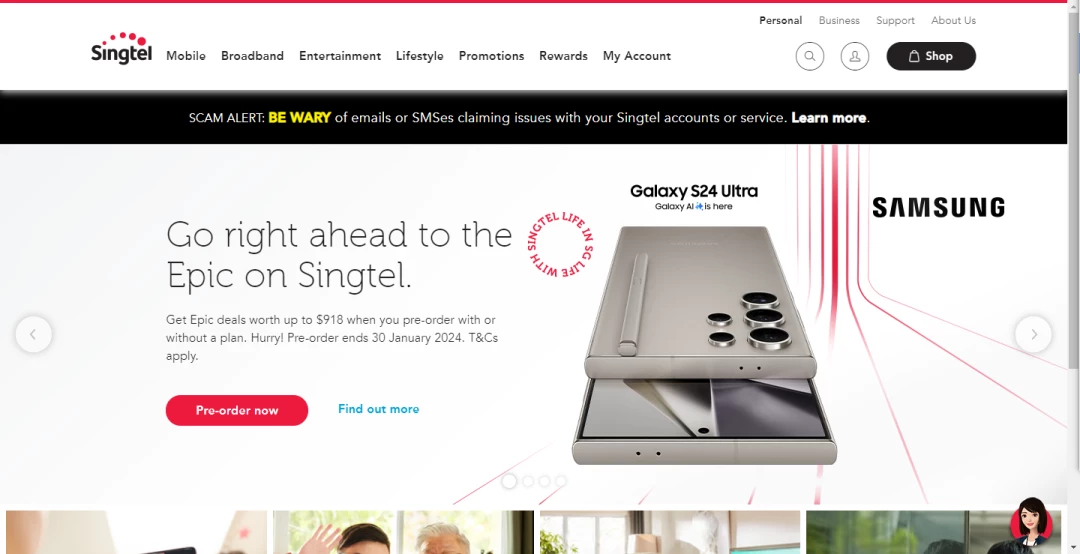Switch to the Business tab
This screenshot has height=554, width=1080.
(839, 21)
